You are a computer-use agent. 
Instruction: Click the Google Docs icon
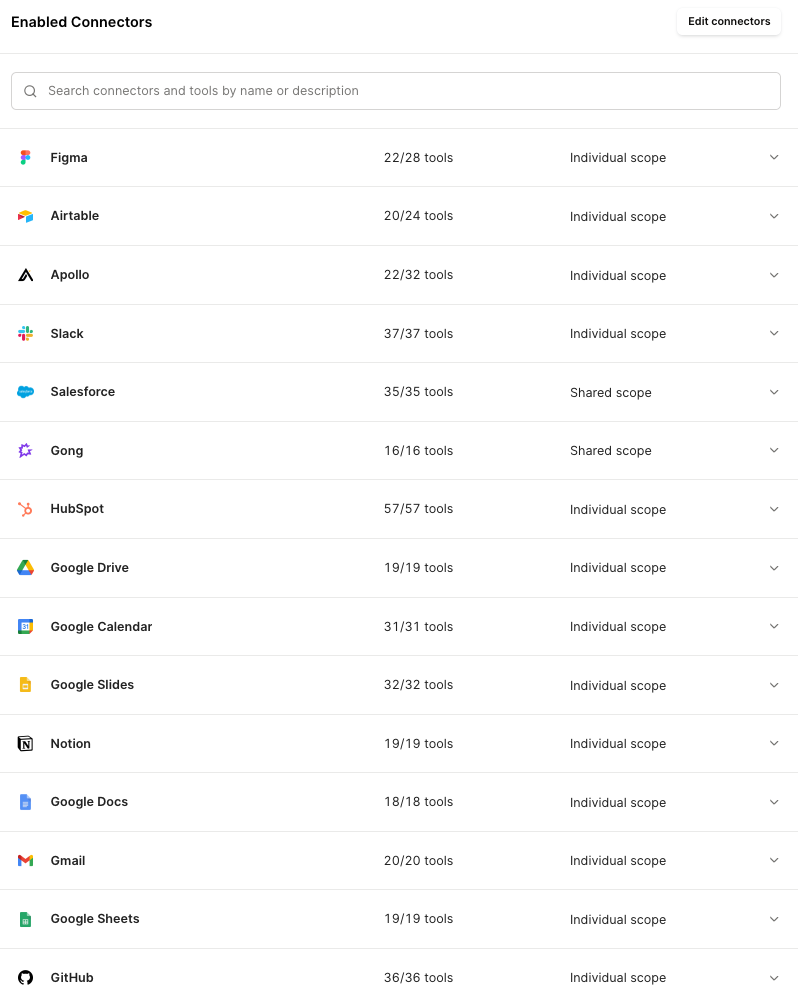pyautogui.click(x=25, y=802)
